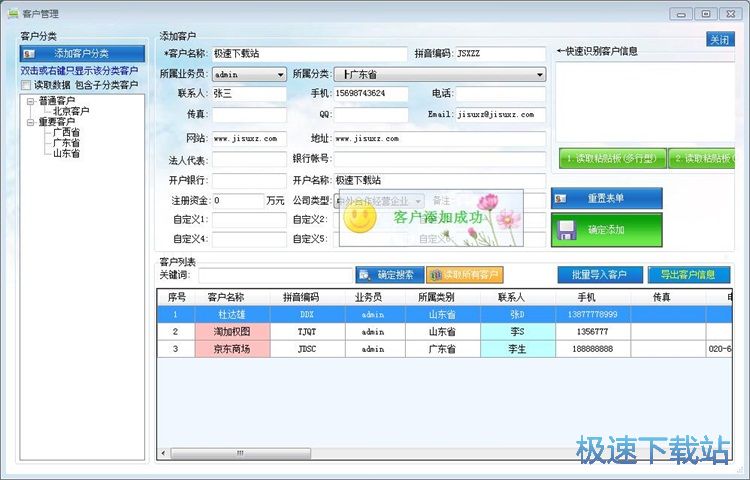The width and height of the screenshot is (750, 480).
Task: Click the left scroll arrow of customer list
Action: (164, 453)
